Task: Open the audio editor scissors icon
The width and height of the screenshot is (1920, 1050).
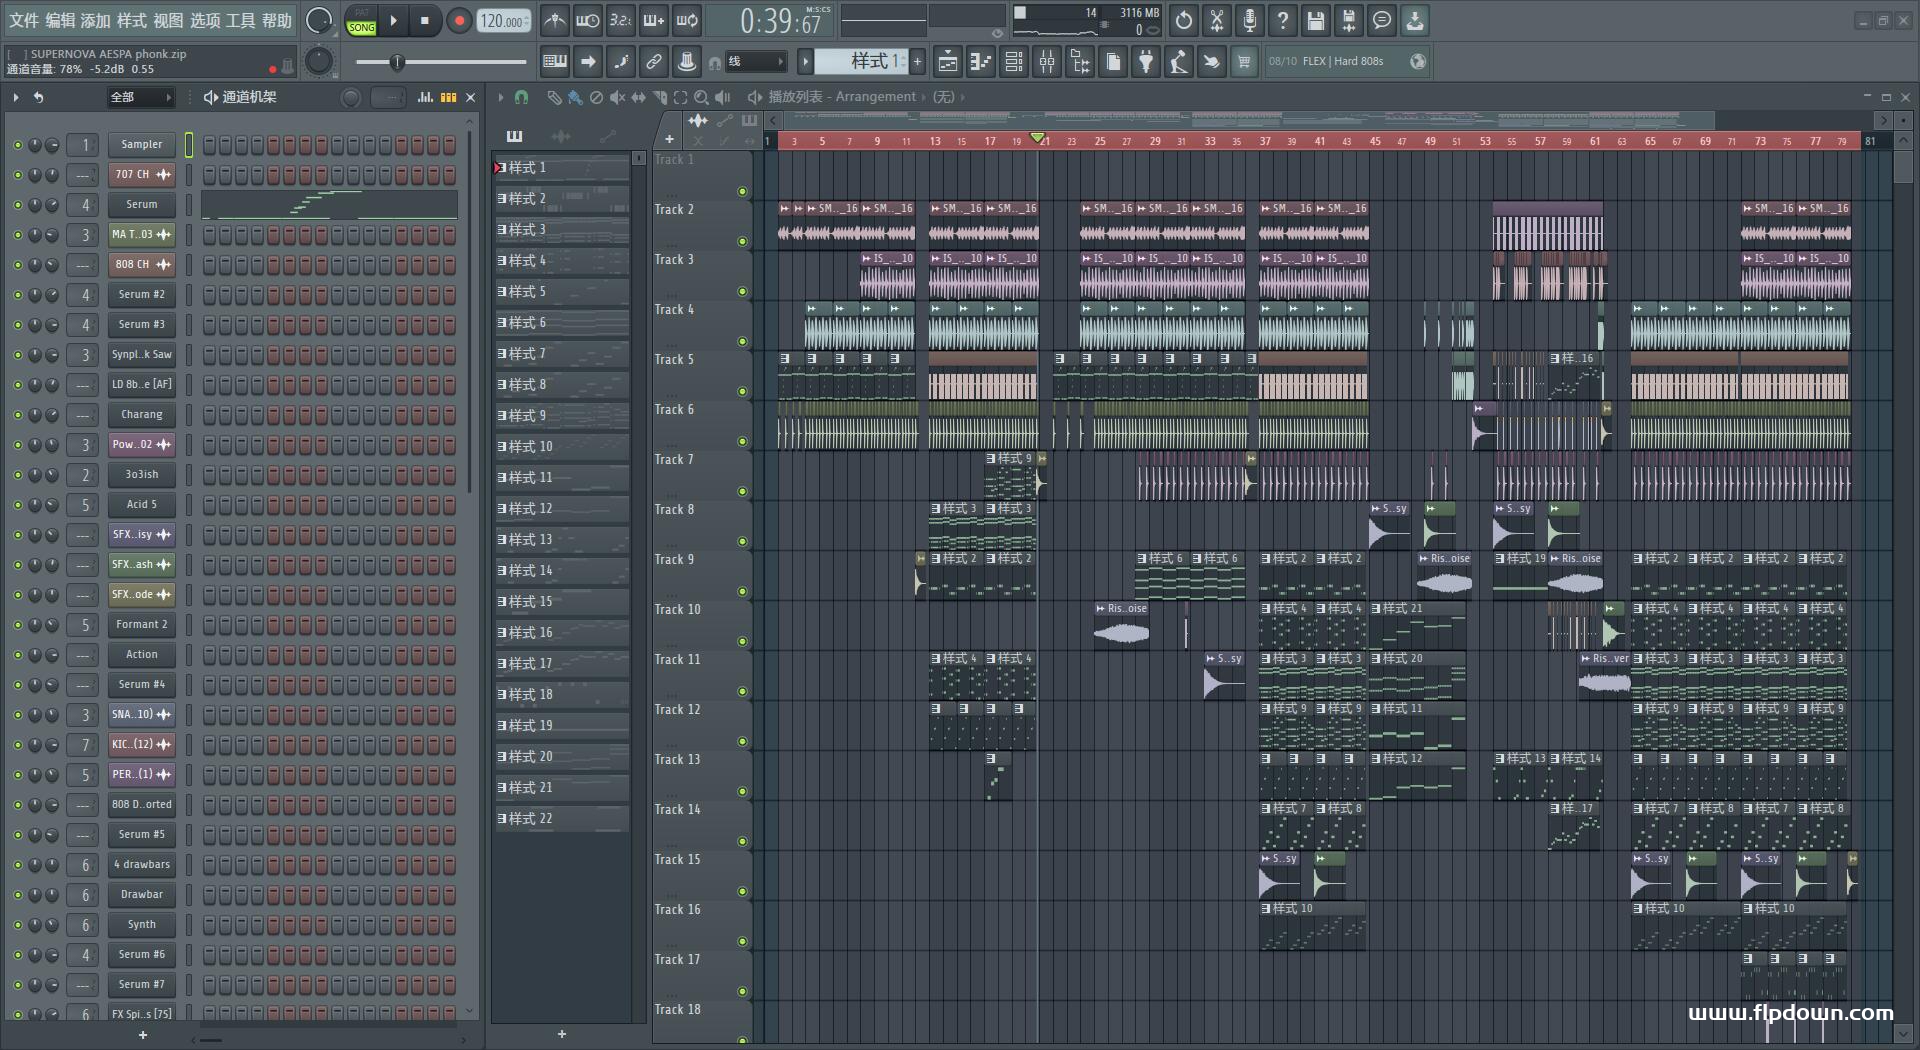Action: (x=1217, y=20)
